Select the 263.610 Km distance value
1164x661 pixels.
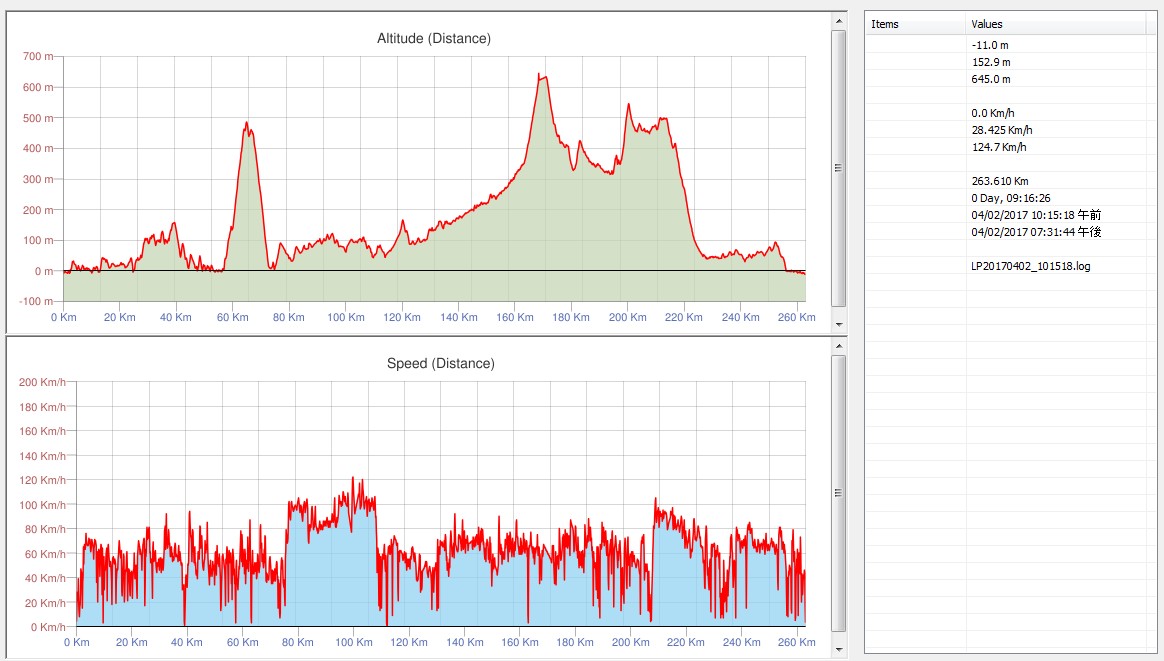(999, 181)
